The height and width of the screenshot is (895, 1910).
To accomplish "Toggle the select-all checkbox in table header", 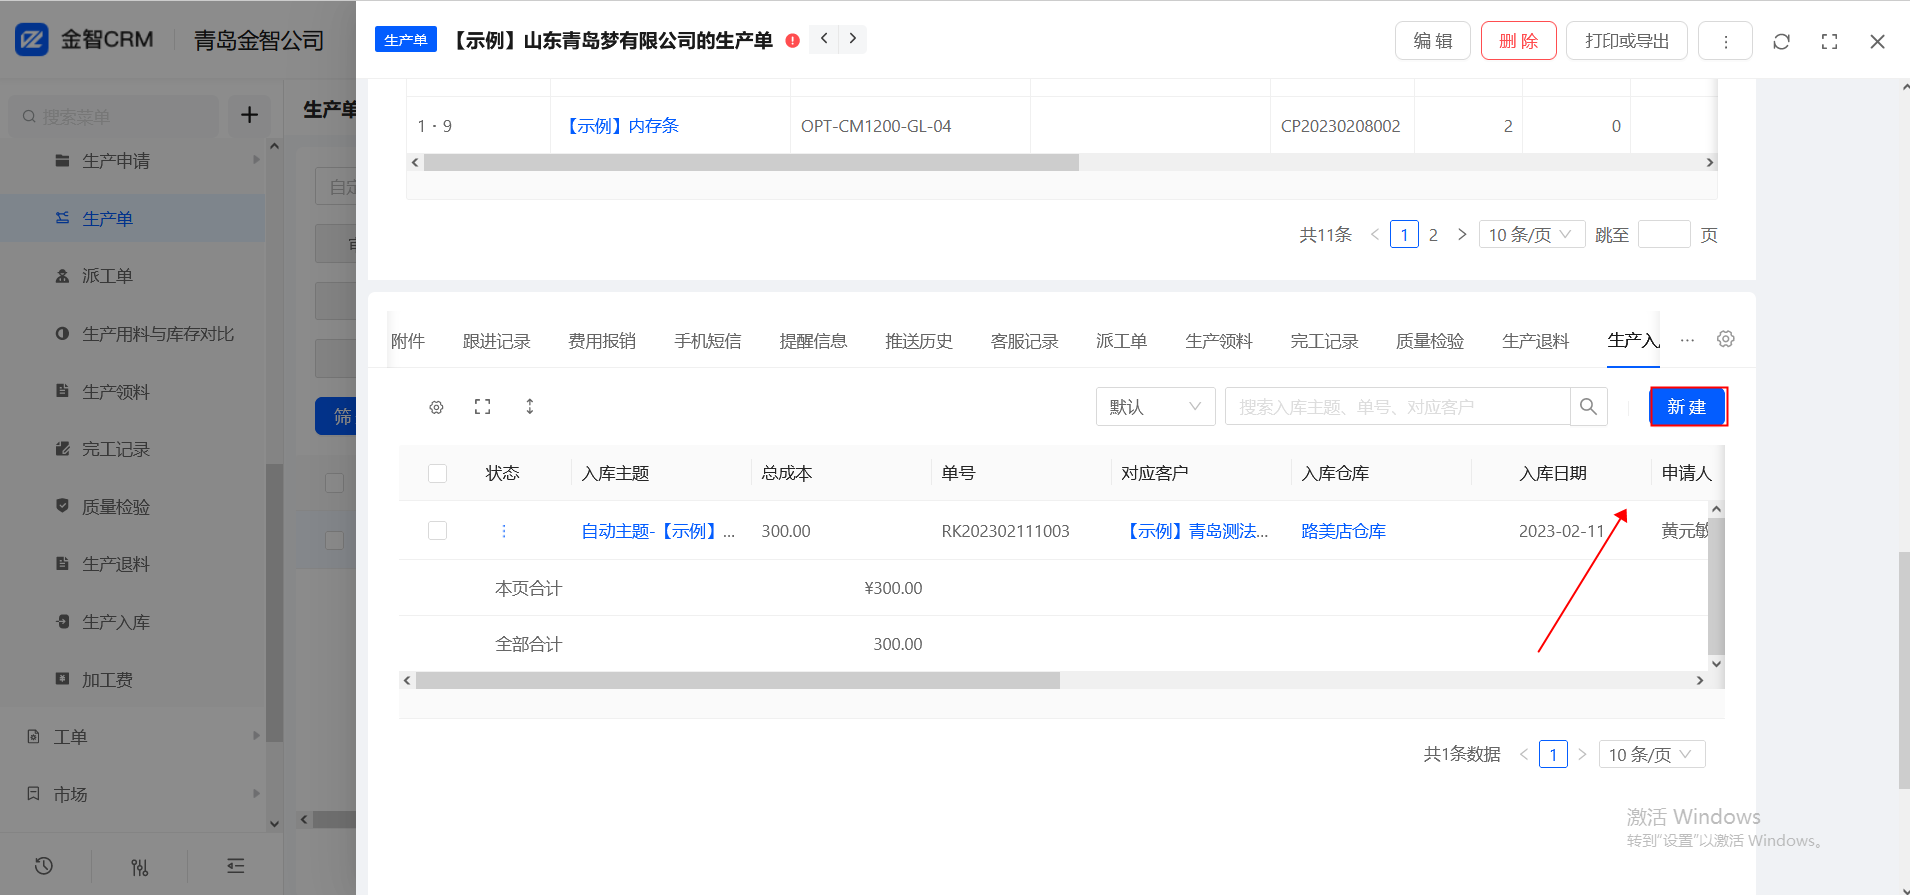I will (x=437, y=473).
